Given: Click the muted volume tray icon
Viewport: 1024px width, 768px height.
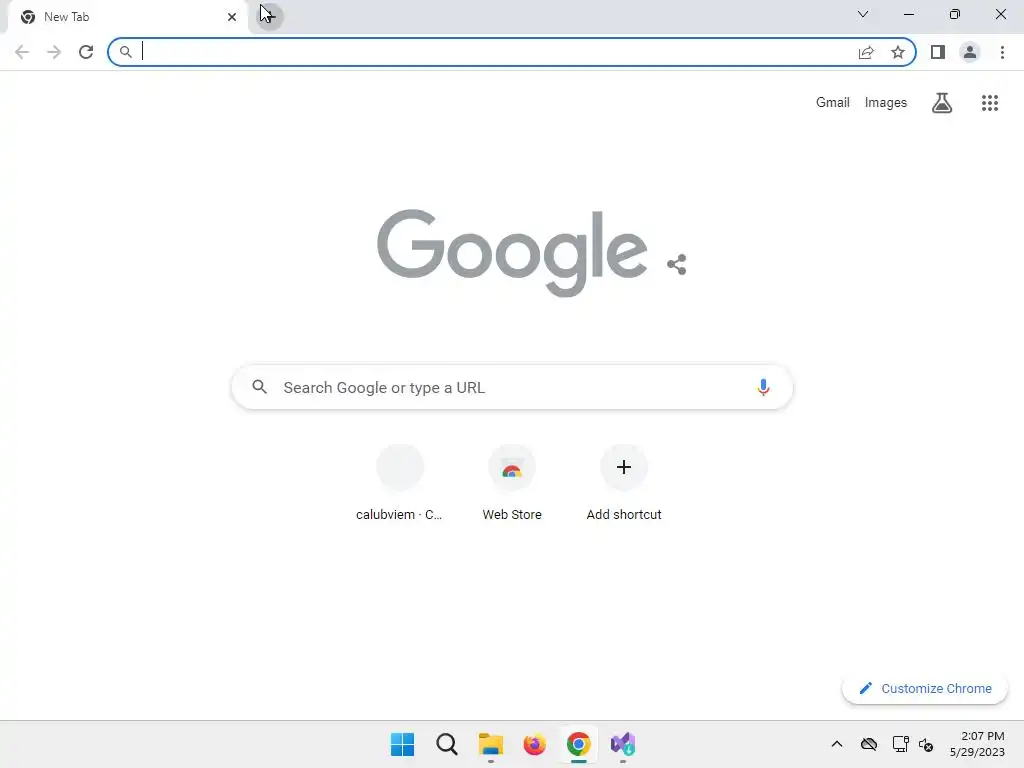Looking at the screenshot, I should tap(926, 744).
